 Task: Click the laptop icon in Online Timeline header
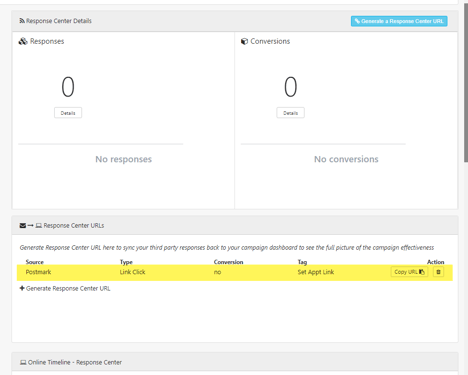pos(23,362)
